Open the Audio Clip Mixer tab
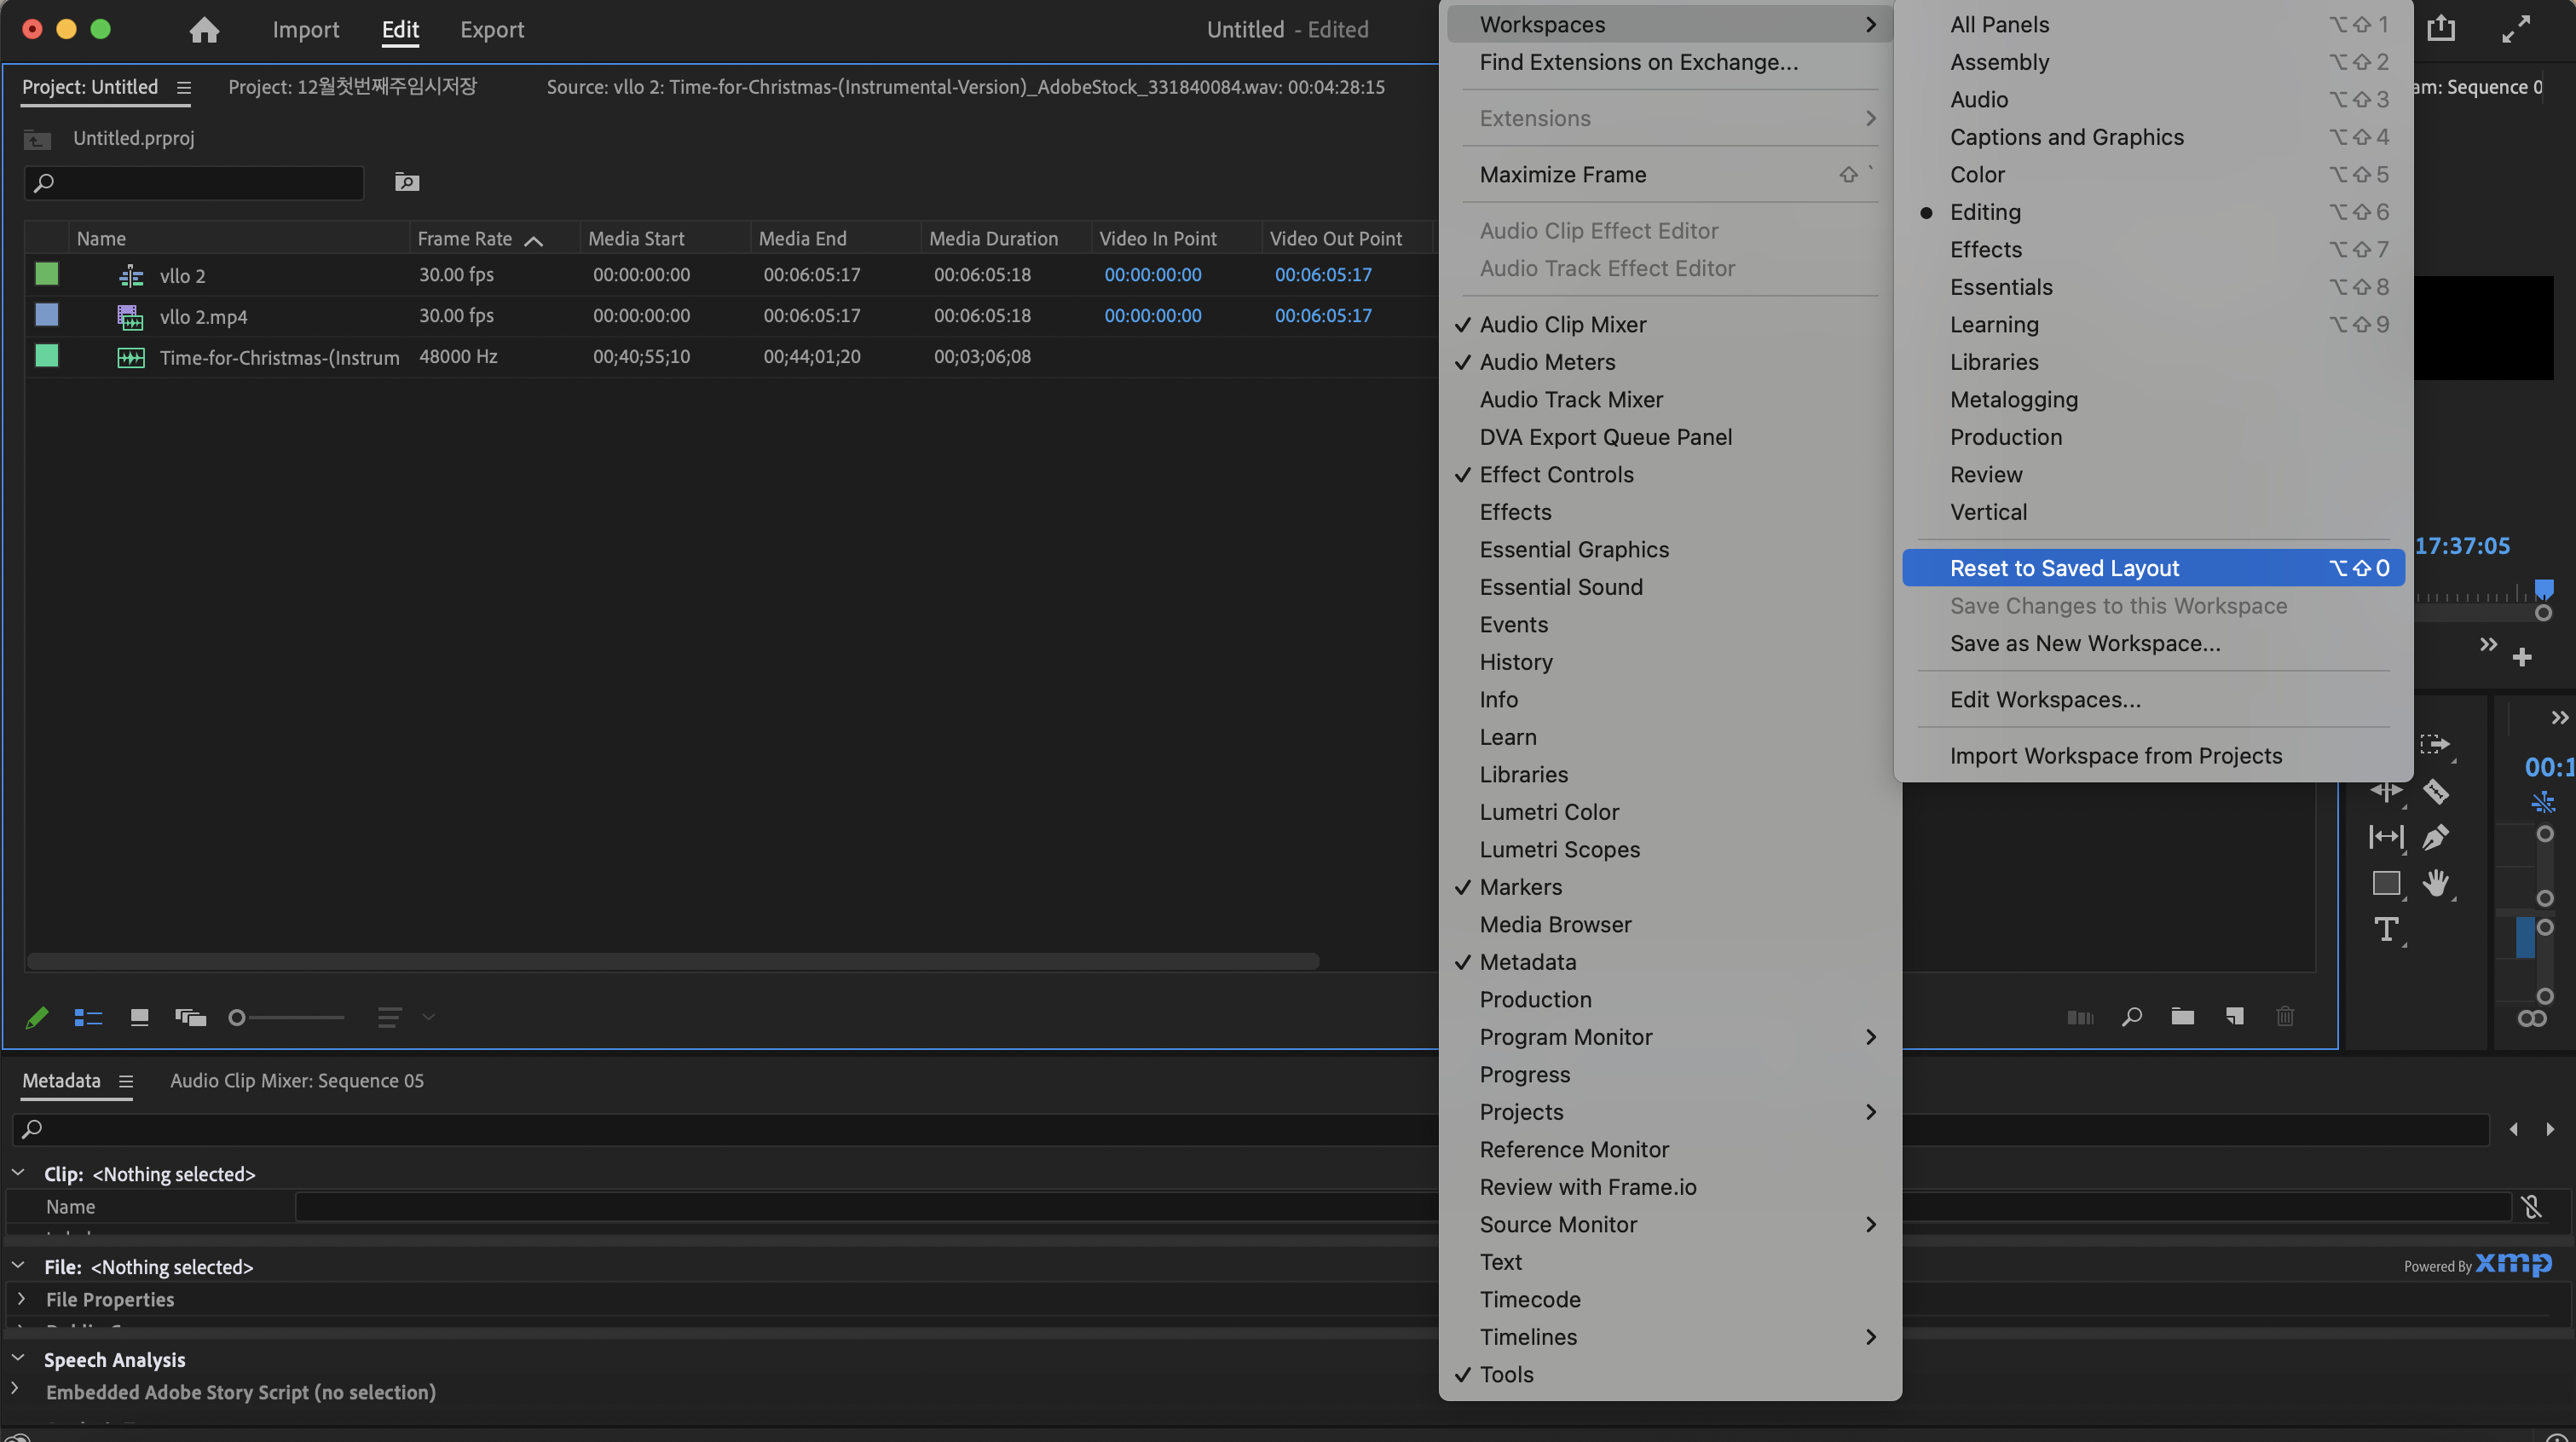Screen dimensions: 2576x1442 (x=296, y=1080)
